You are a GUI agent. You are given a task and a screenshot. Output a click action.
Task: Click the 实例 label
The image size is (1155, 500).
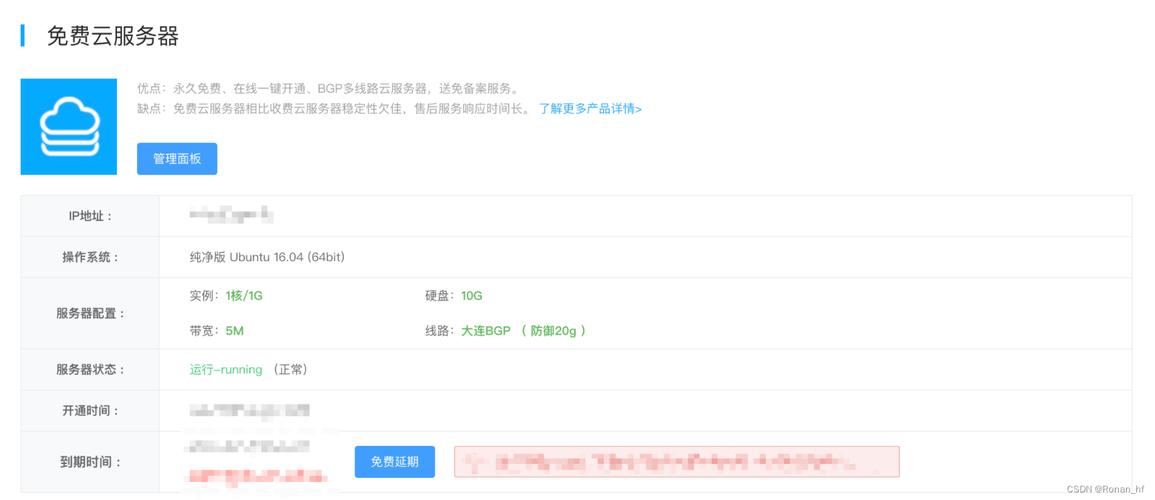(x=204, y=296)
